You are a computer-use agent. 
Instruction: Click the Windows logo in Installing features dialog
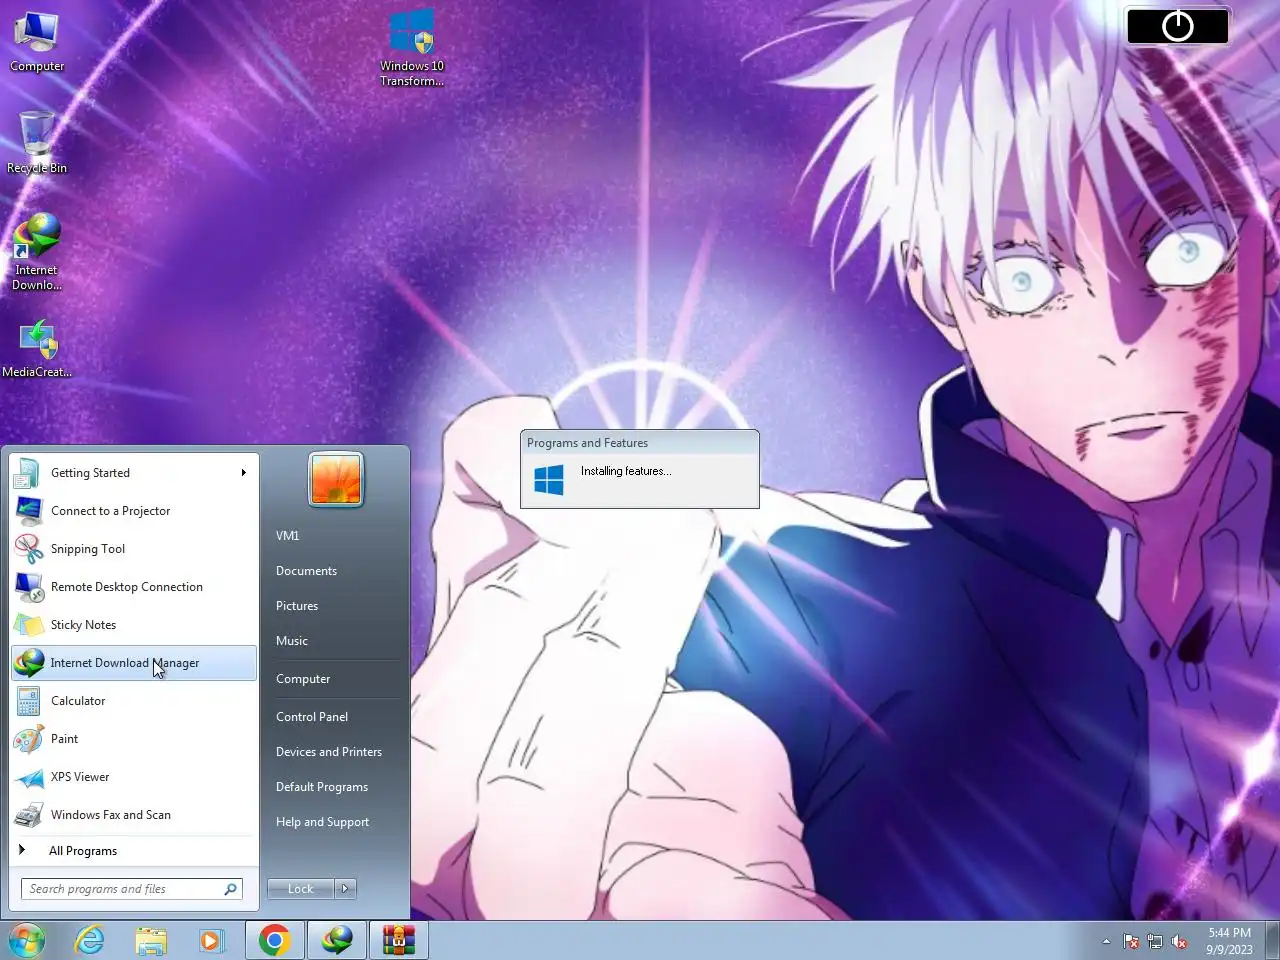click(549, 480)
